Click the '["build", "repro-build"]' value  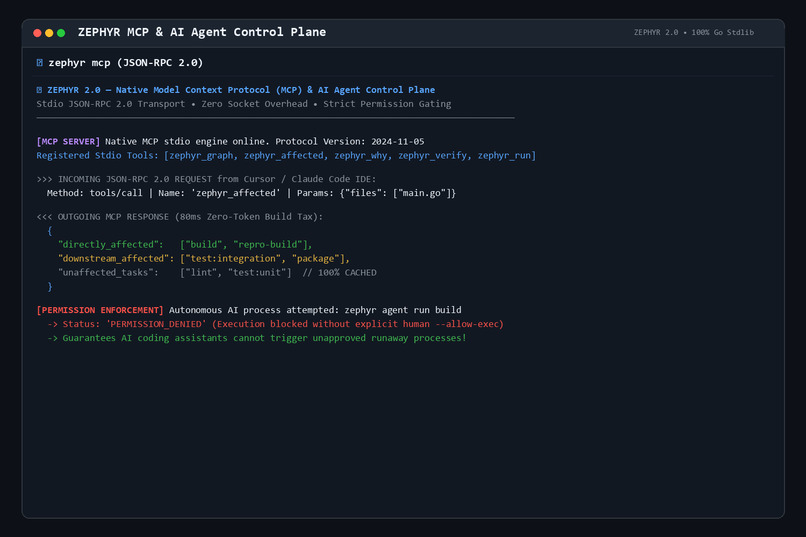click(244, 245)
